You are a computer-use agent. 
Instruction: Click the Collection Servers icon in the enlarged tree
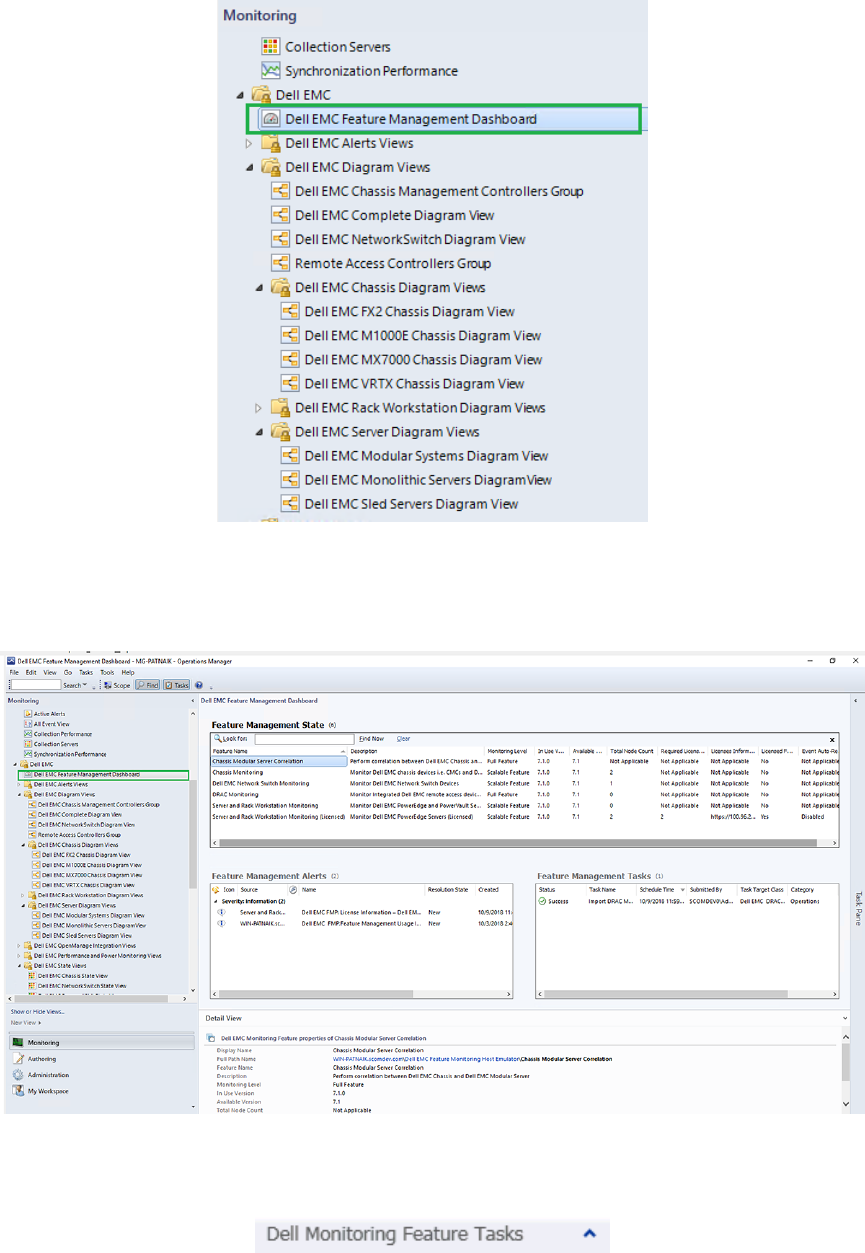pyautogui.click(x=270, y=47)
